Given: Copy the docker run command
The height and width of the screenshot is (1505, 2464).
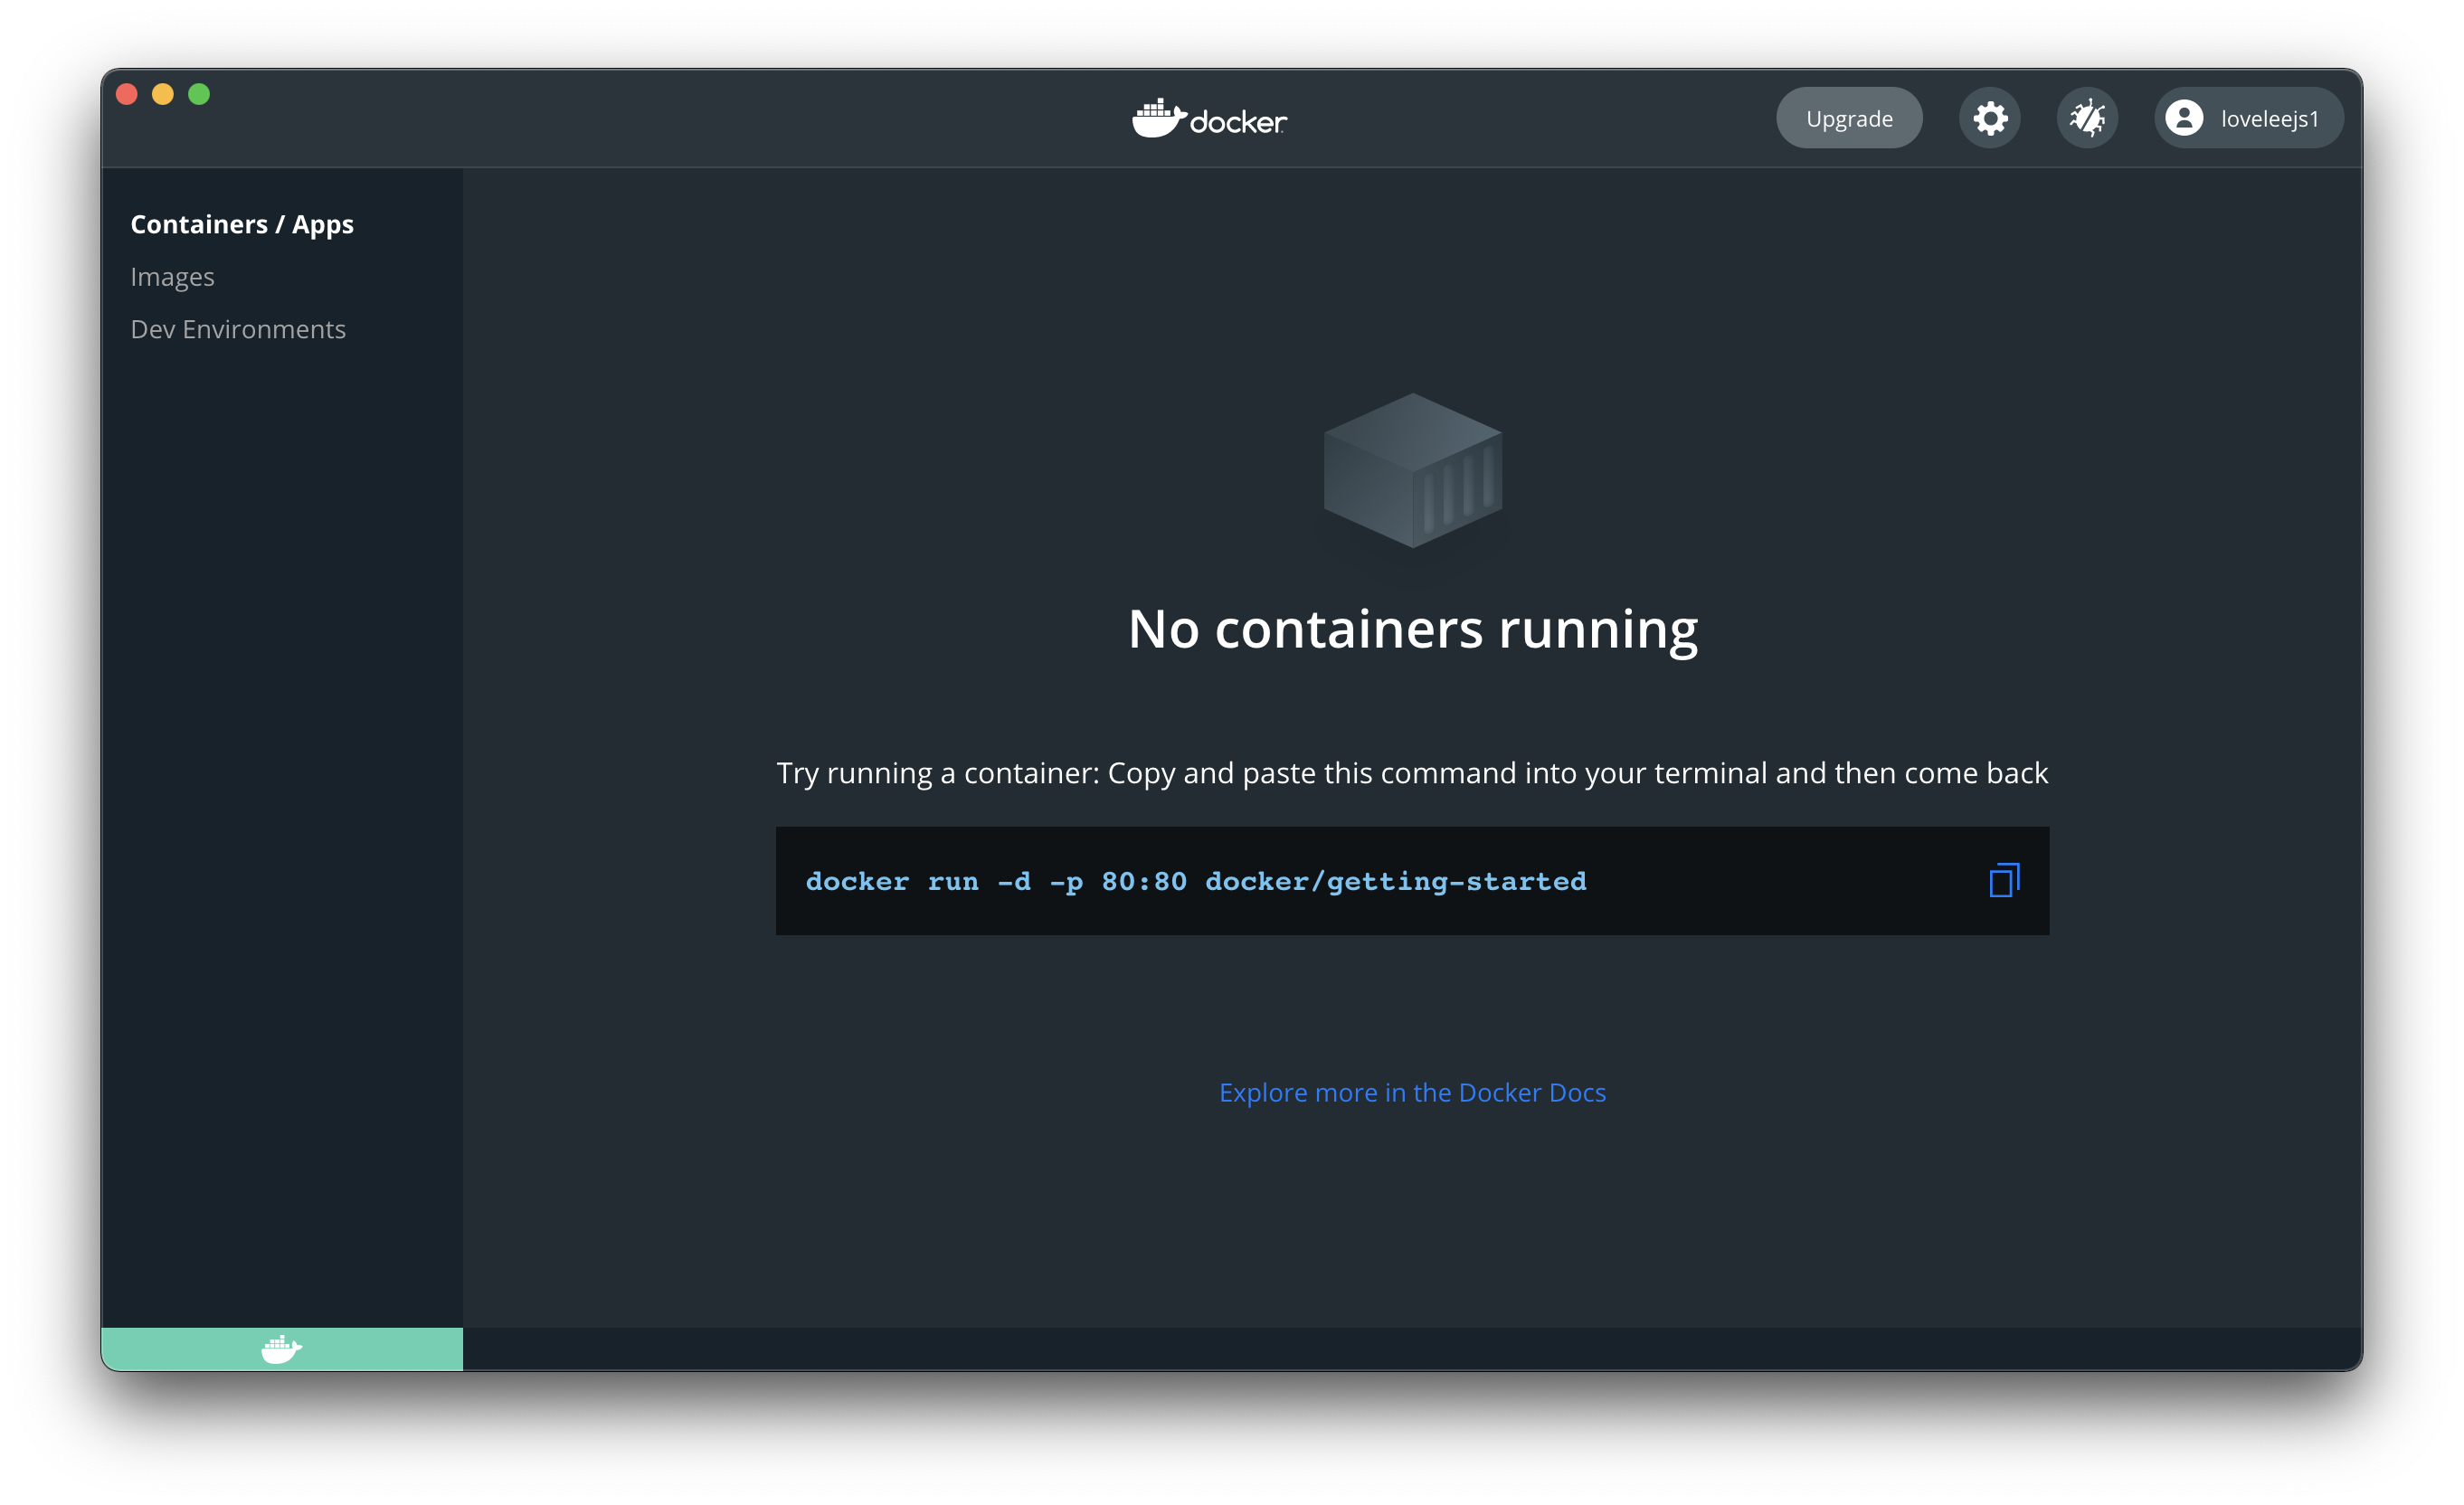Looking at the screenshot, I should pyautogui.click(x=2003, y=881).
